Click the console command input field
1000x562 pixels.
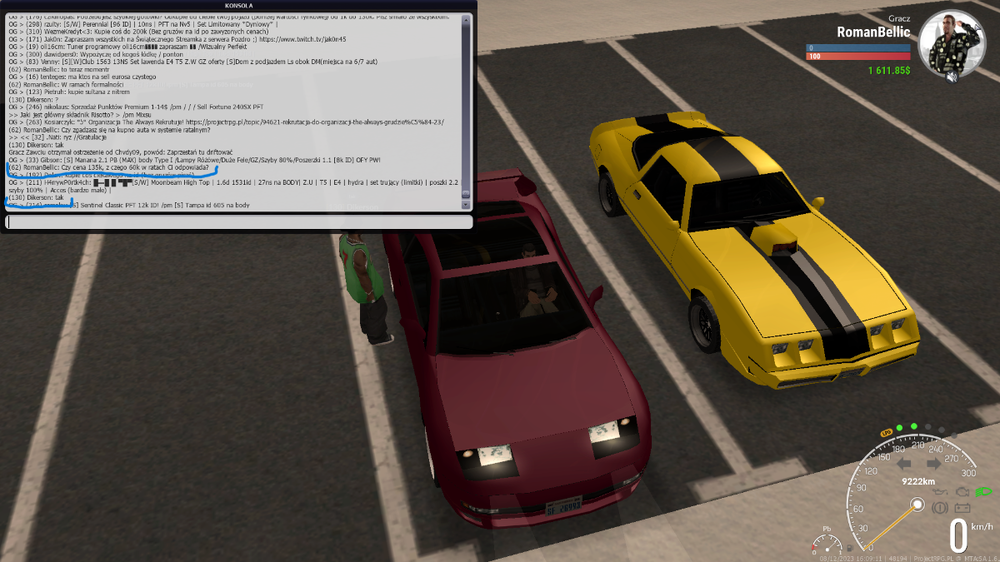click(239, 222)
